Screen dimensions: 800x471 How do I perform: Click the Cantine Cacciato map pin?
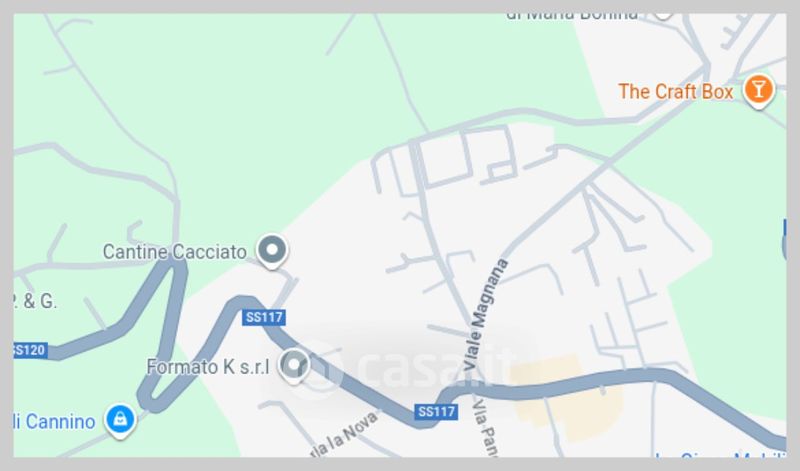pyautogui.click(x=272, y=251)
